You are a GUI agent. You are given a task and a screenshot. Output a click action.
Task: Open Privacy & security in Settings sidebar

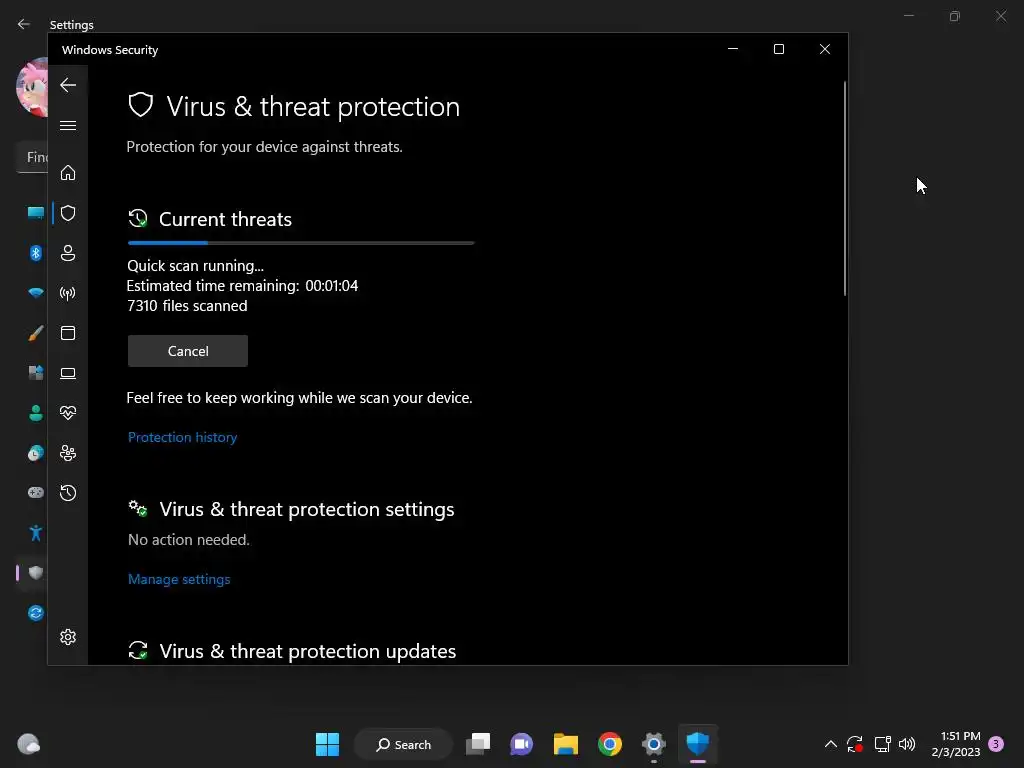coord(36,573)
